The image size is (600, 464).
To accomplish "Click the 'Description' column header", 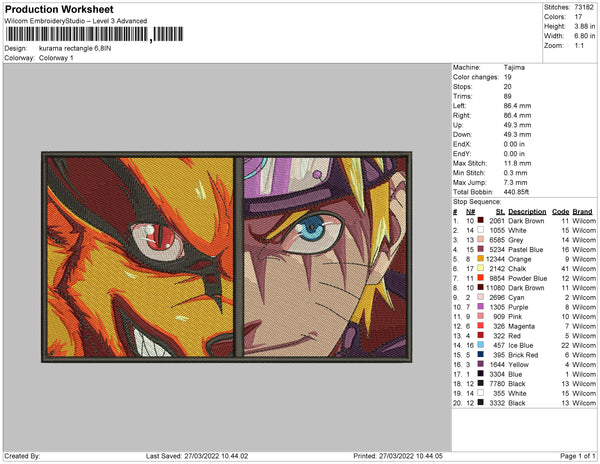I will [527, 212].
